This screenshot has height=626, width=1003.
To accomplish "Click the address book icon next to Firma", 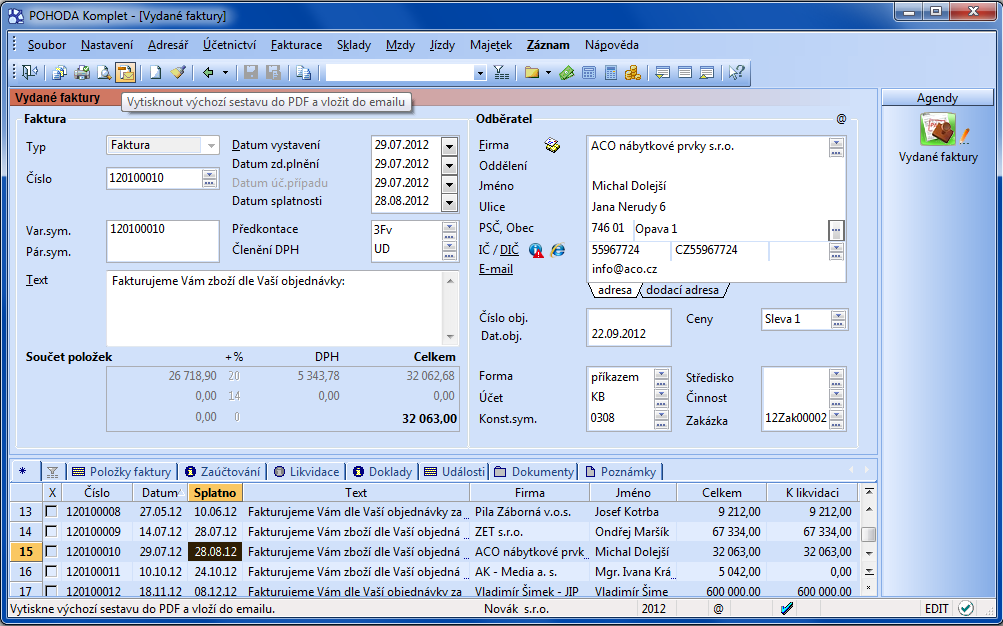I will (x=552, y=145).
